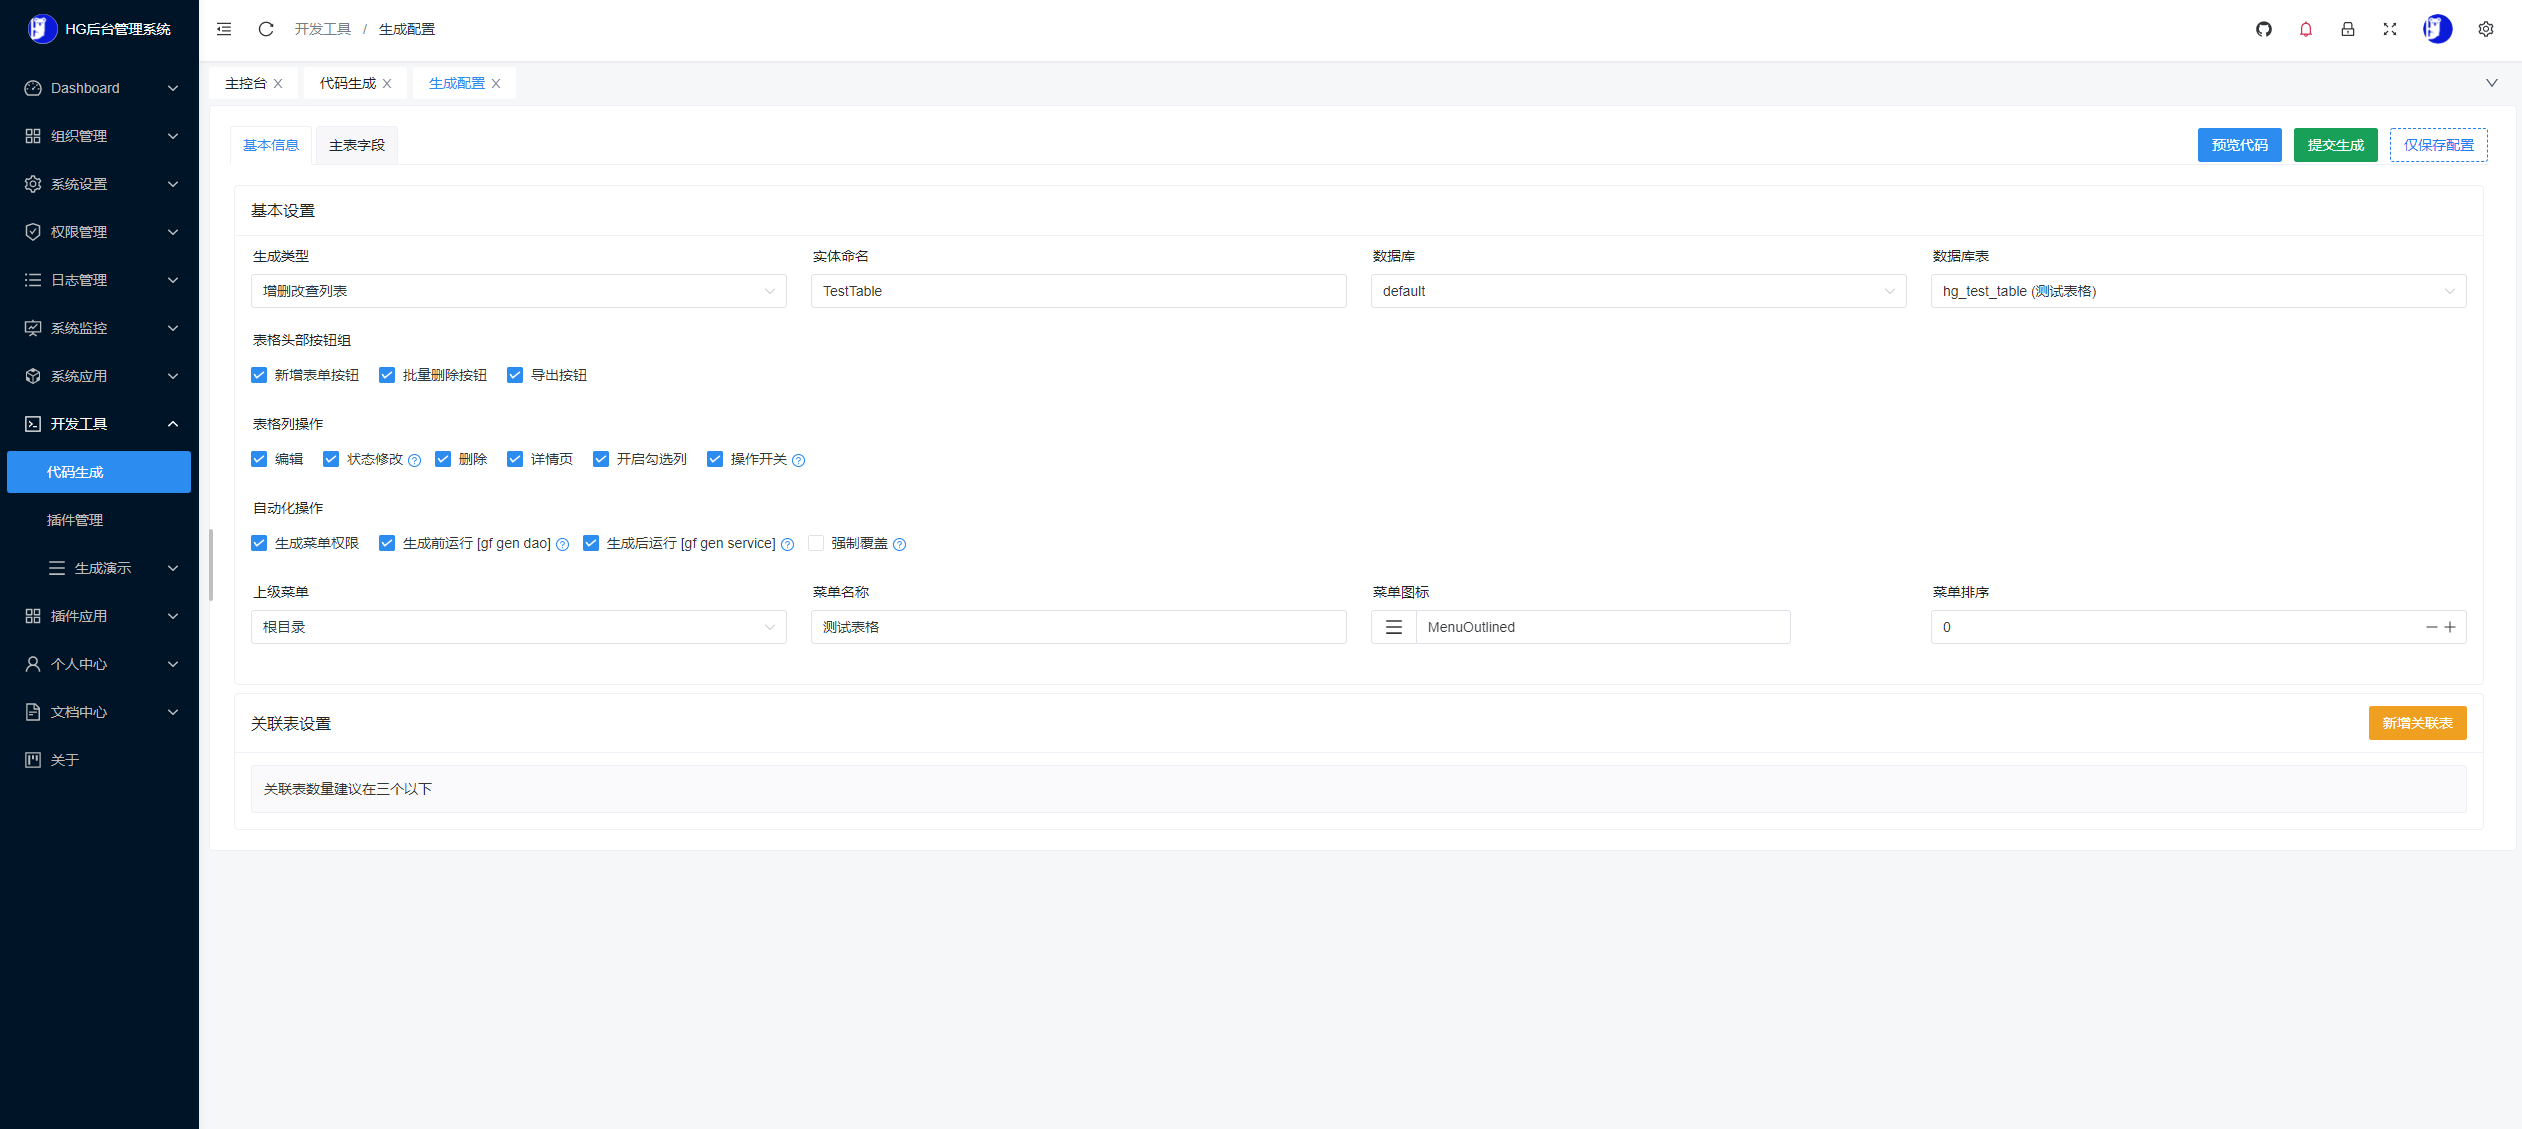Toggle fullscreen mode icon
This screenshot has width=2522, height=1129.
(x=2390, y=29)
